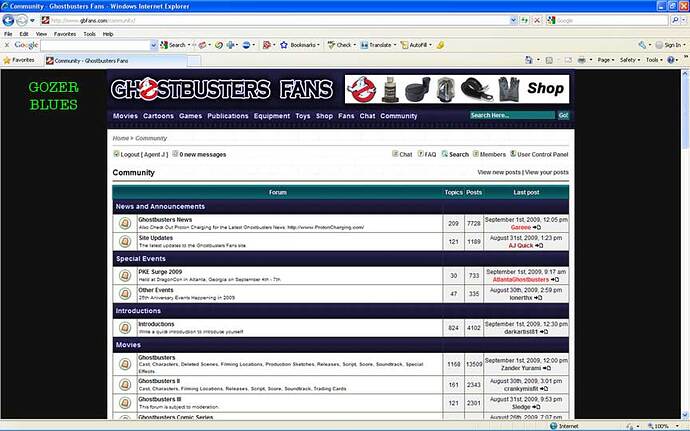Click the magnifier search icon at top right
The width and height of the screenshot is (690, 431).
coord(675,20)
